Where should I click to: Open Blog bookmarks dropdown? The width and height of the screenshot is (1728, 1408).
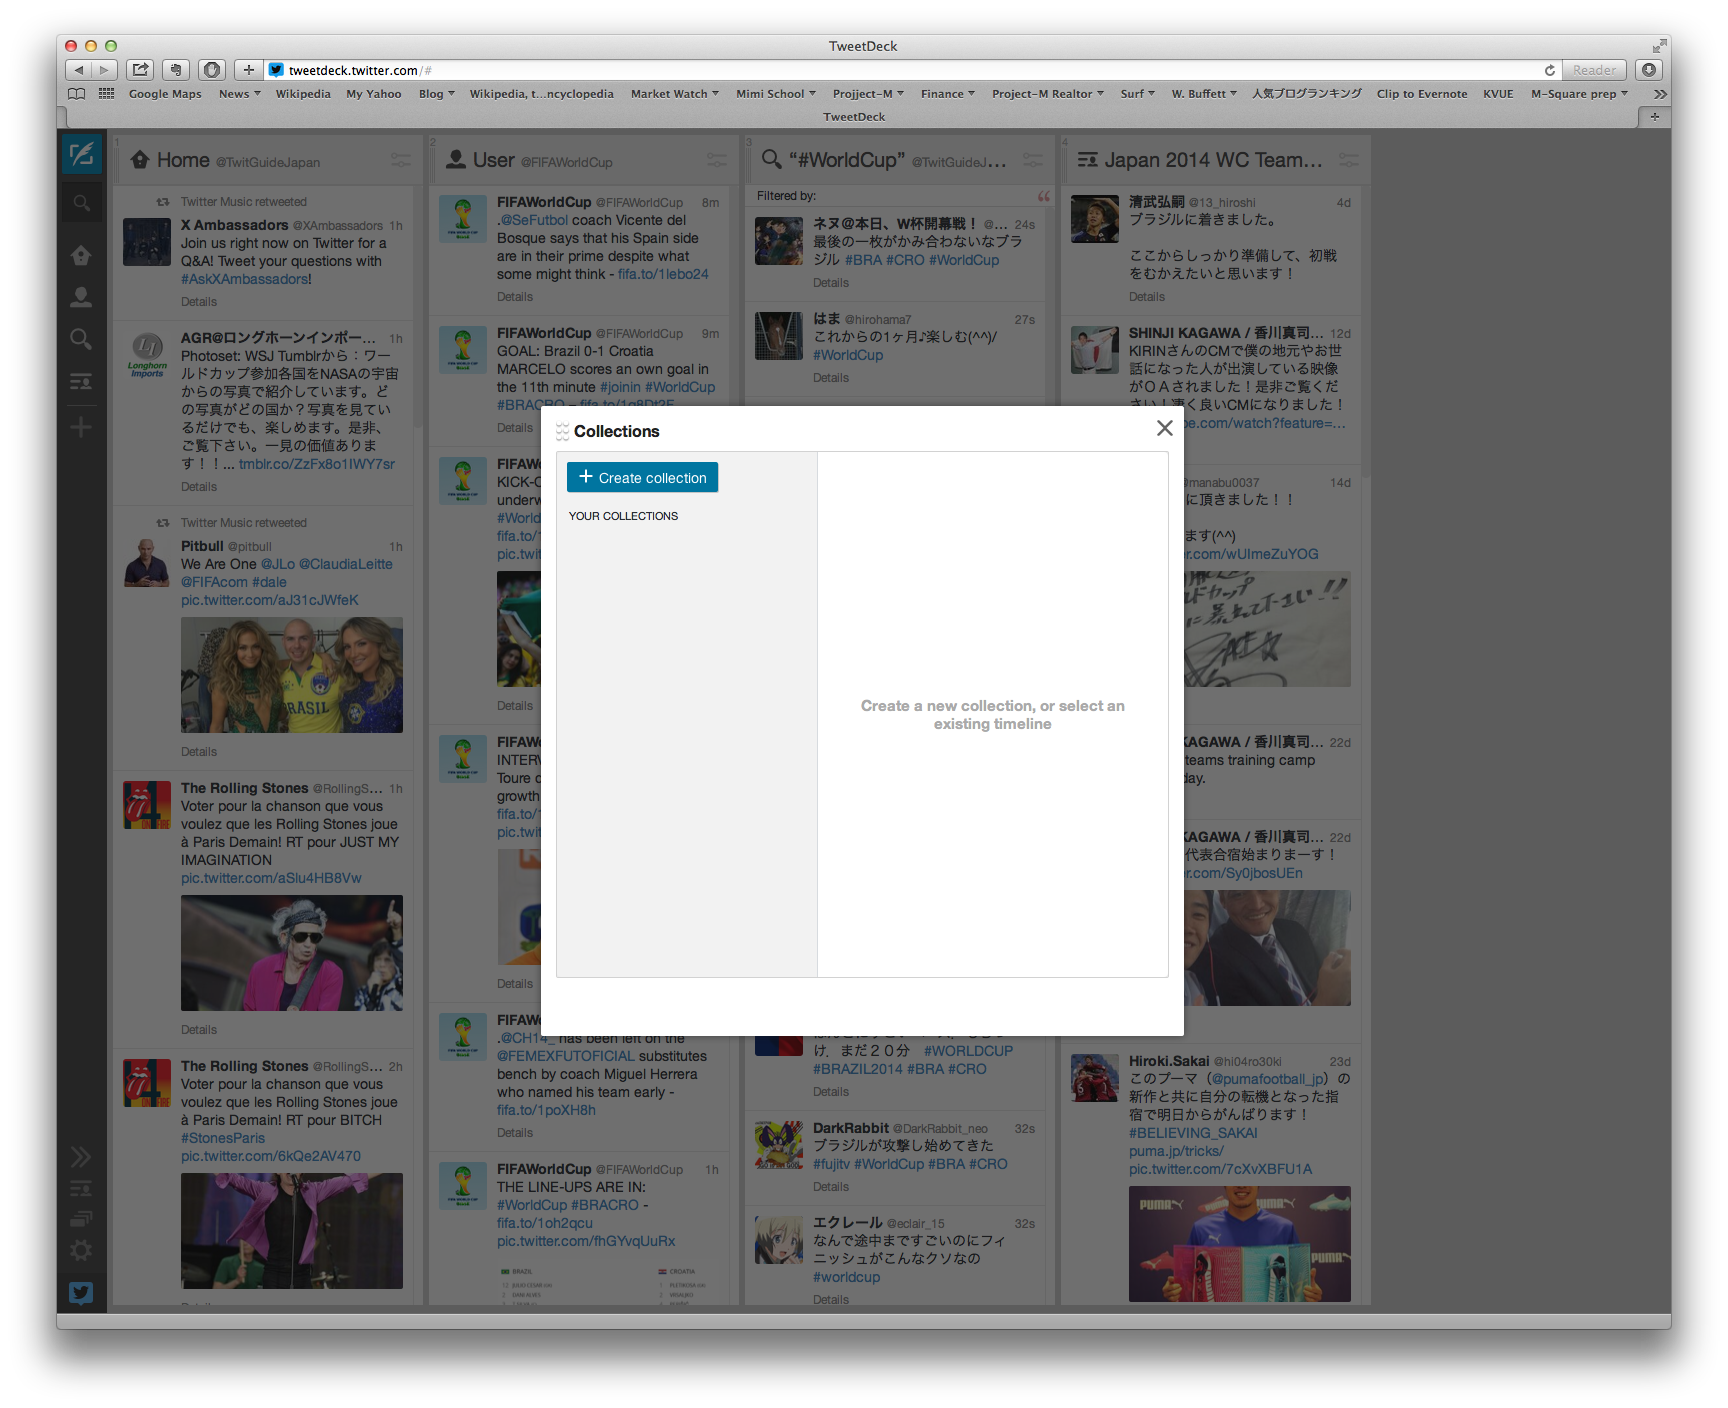click(x=436, y=94)
